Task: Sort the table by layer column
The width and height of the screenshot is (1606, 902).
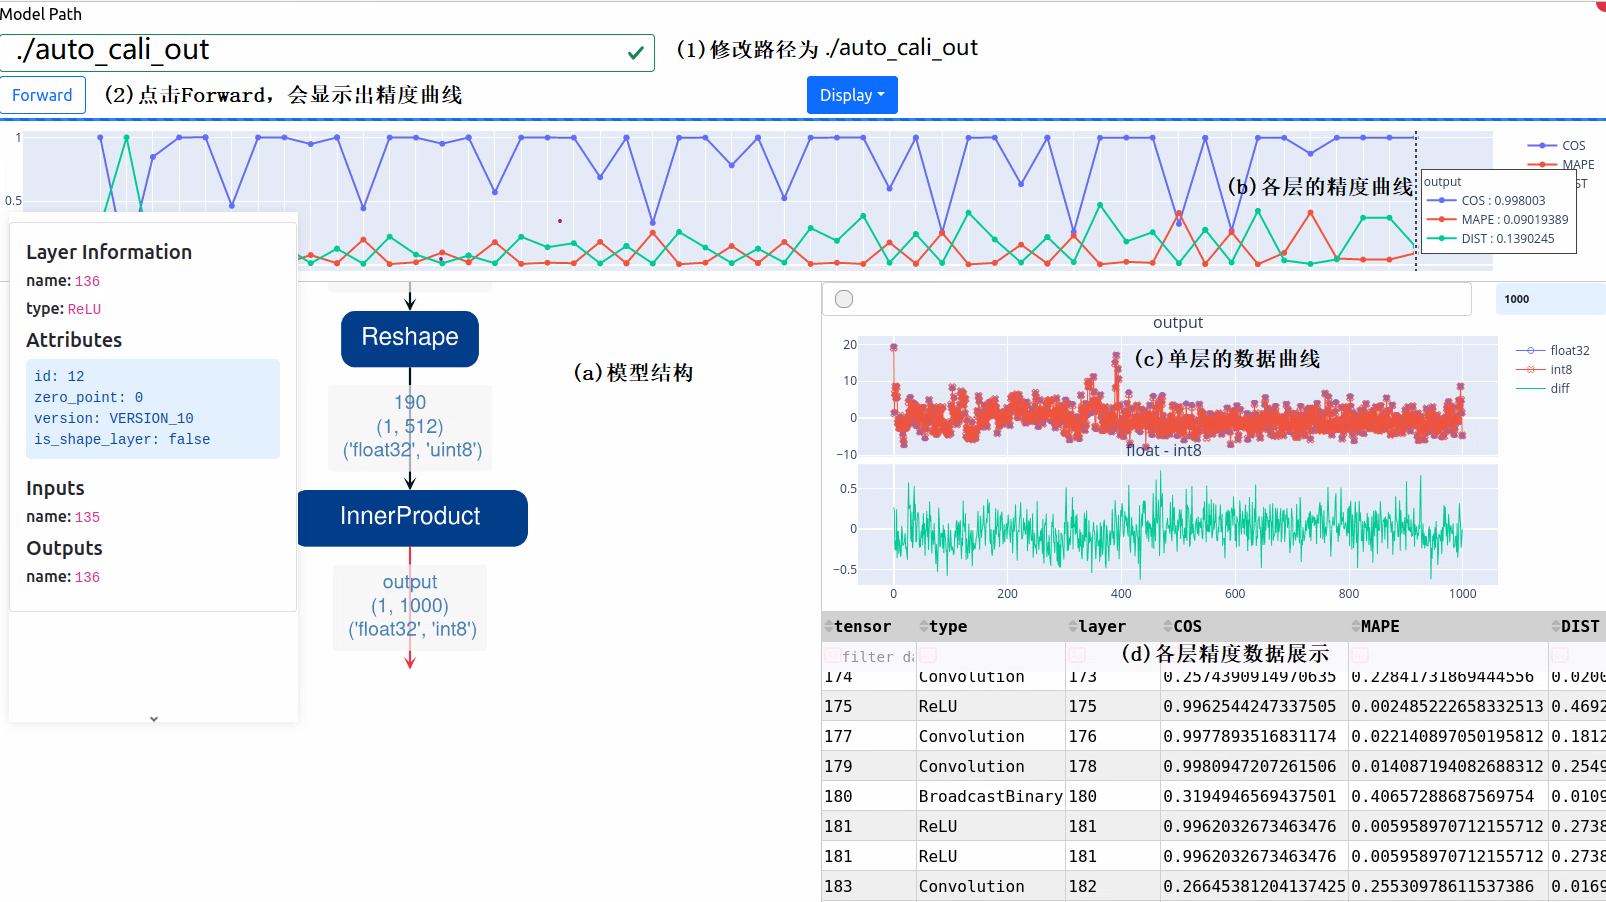Action: point(1073,627)
